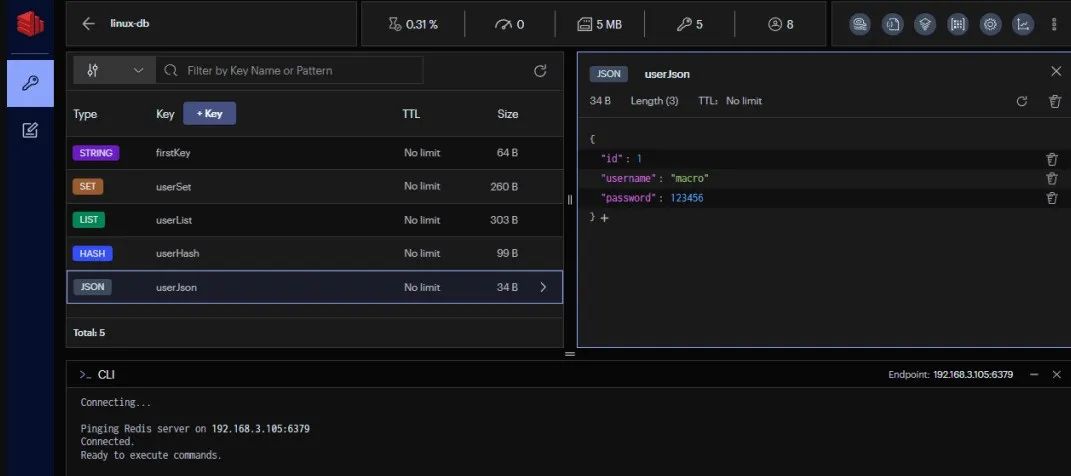
Task: Click the connected clients stat showing 8
Action: click(781, 25)
